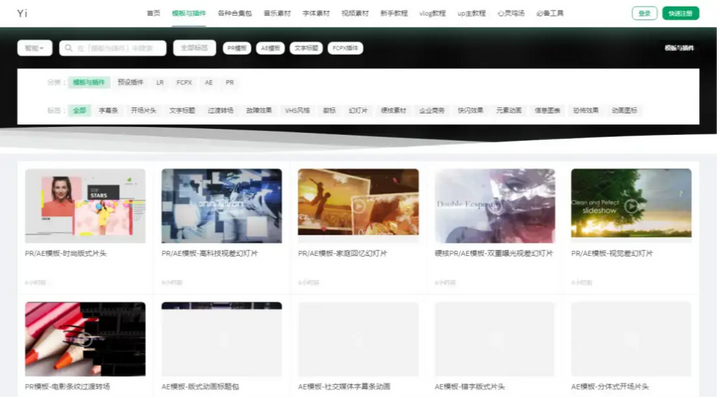Select 文字标题 in the 标签 row
This screenshot has width=720, height=398.
coord(182,111)
